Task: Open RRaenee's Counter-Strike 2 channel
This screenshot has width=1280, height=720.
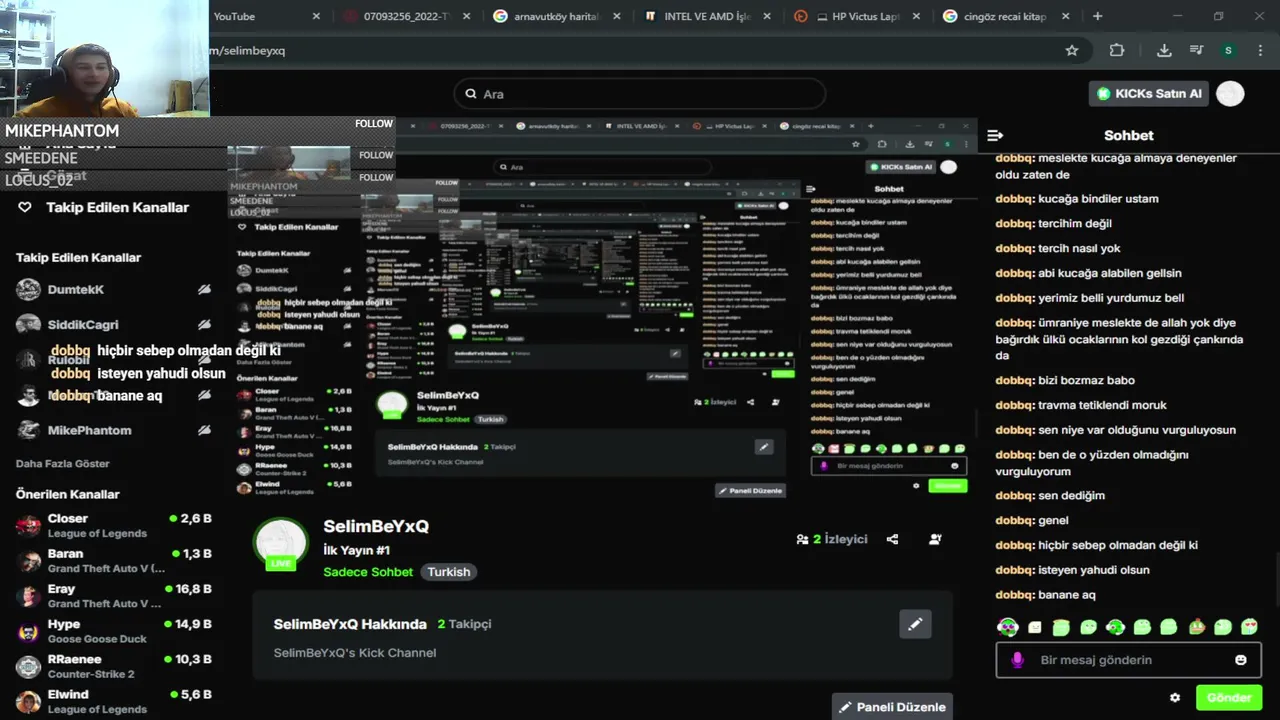Action: click(x=115, y=666)
